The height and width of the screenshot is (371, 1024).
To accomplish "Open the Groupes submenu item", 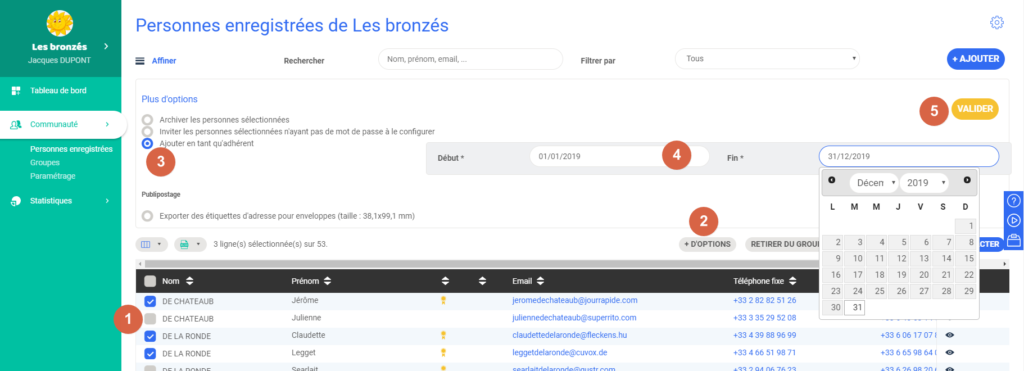I will 44,163.
